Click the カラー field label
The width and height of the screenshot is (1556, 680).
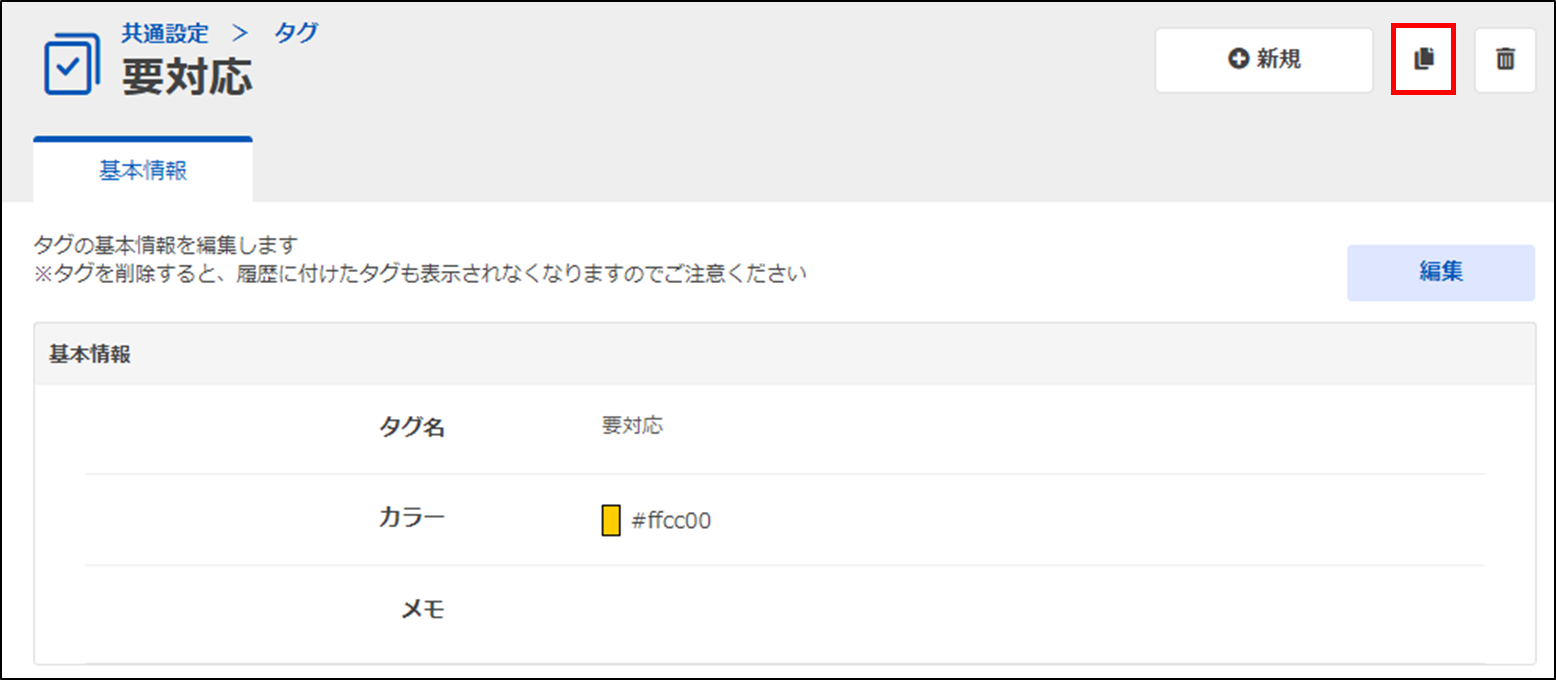pos(411,518)
